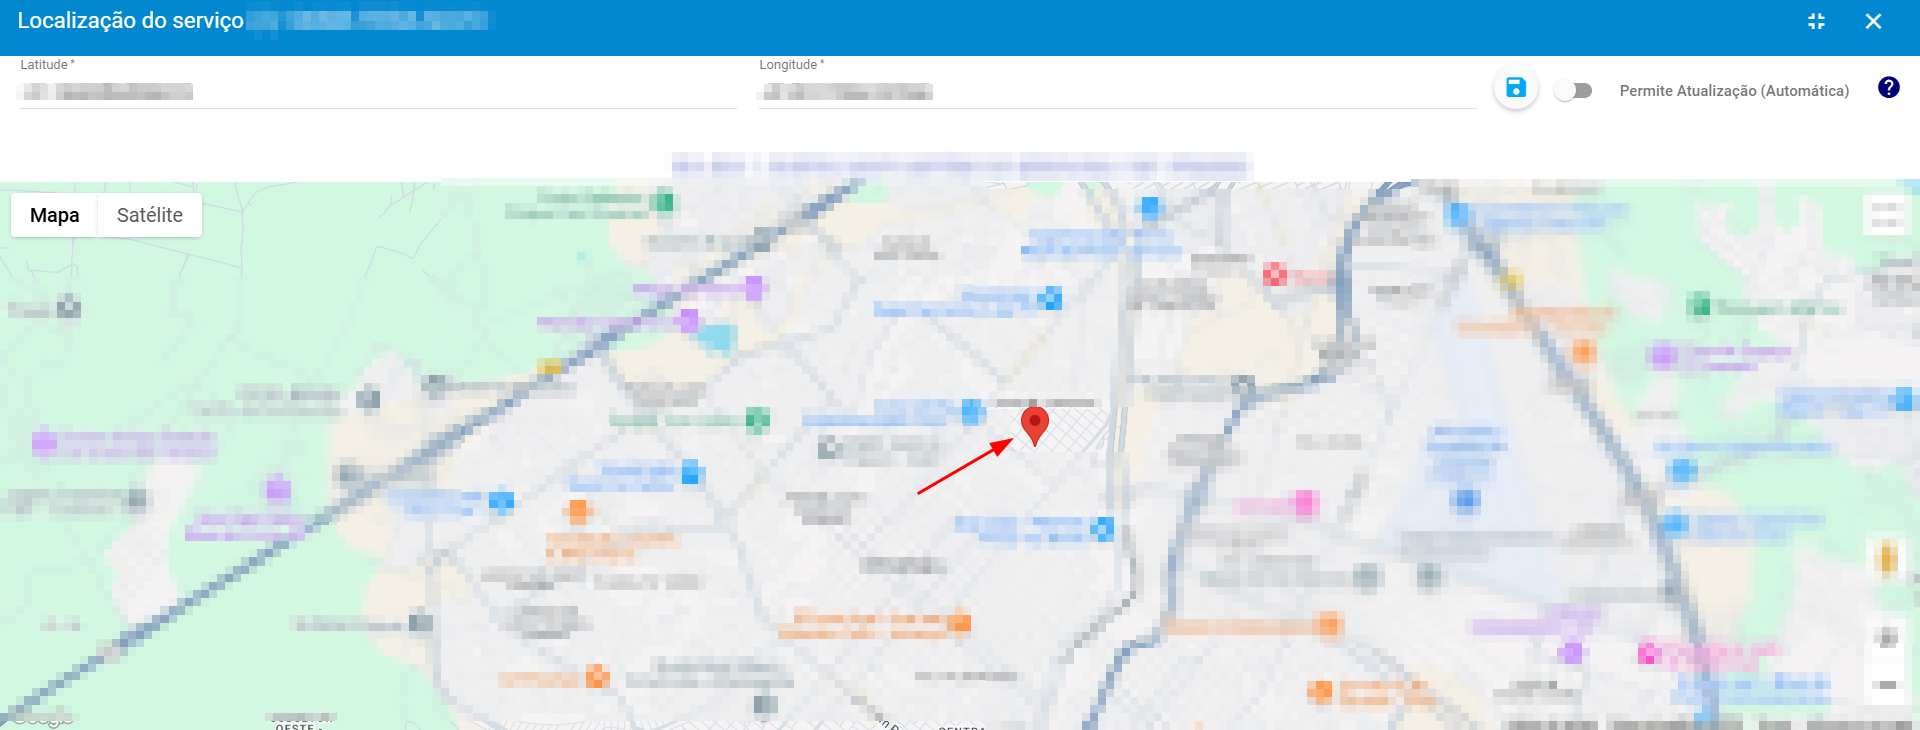This screenshot has width=1920, height=730.
Task: Open the help question mark icon
Action: click(x=1888, y=88)
